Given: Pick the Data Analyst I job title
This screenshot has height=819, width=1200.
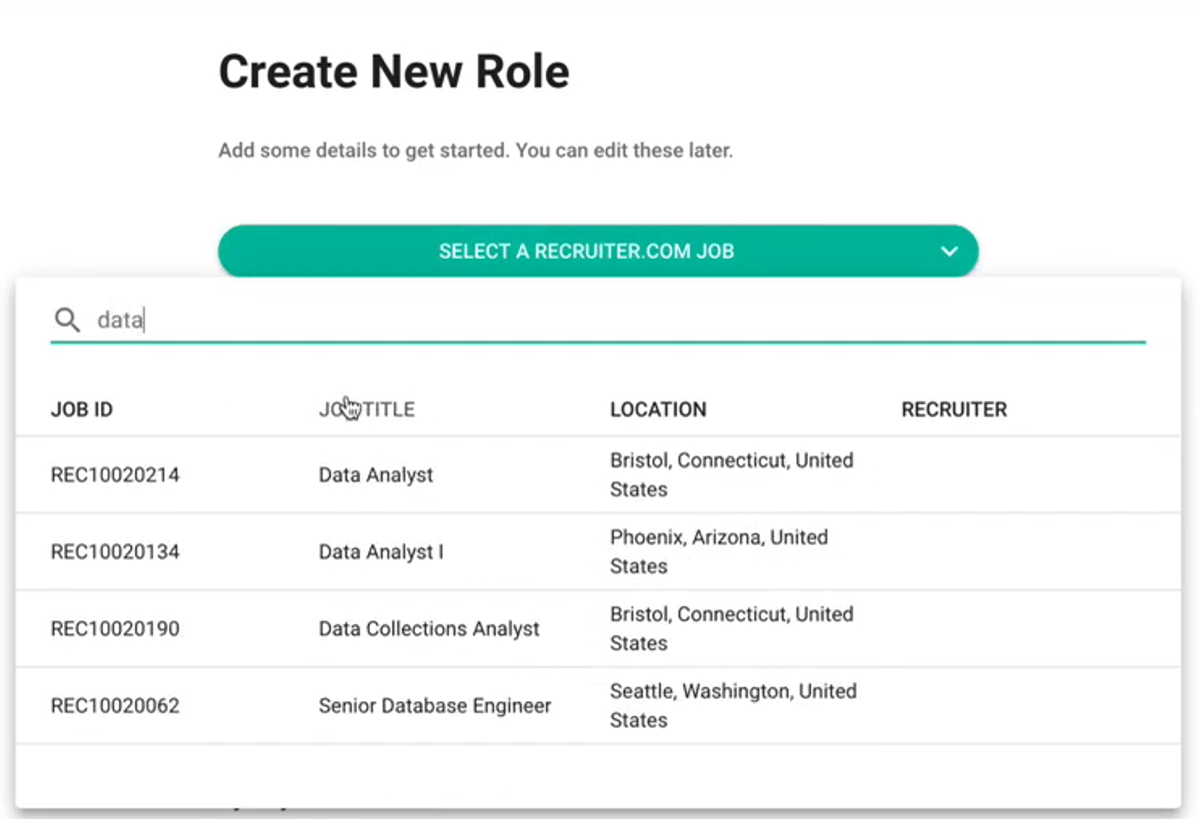Looking at the screenshot, I should (x=381, y=552).
